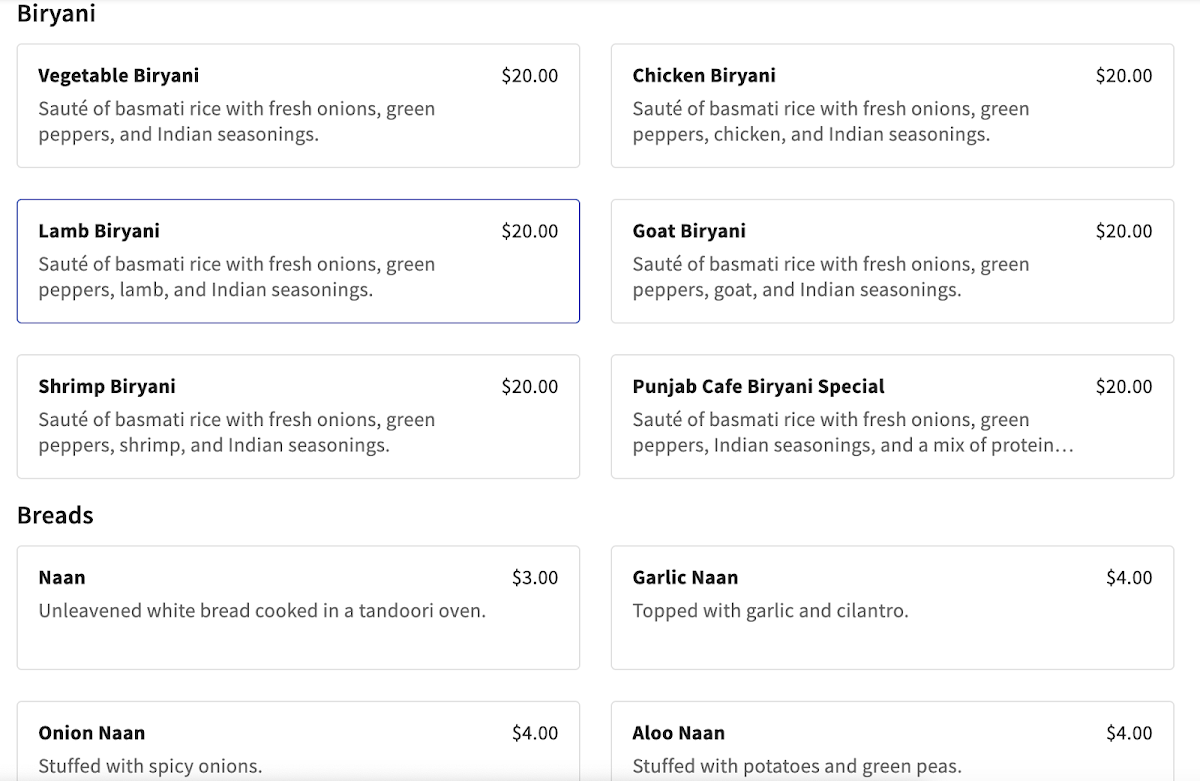
Task: Click the Garlic Naan $4.00 price
Action: pos(1129,578)
